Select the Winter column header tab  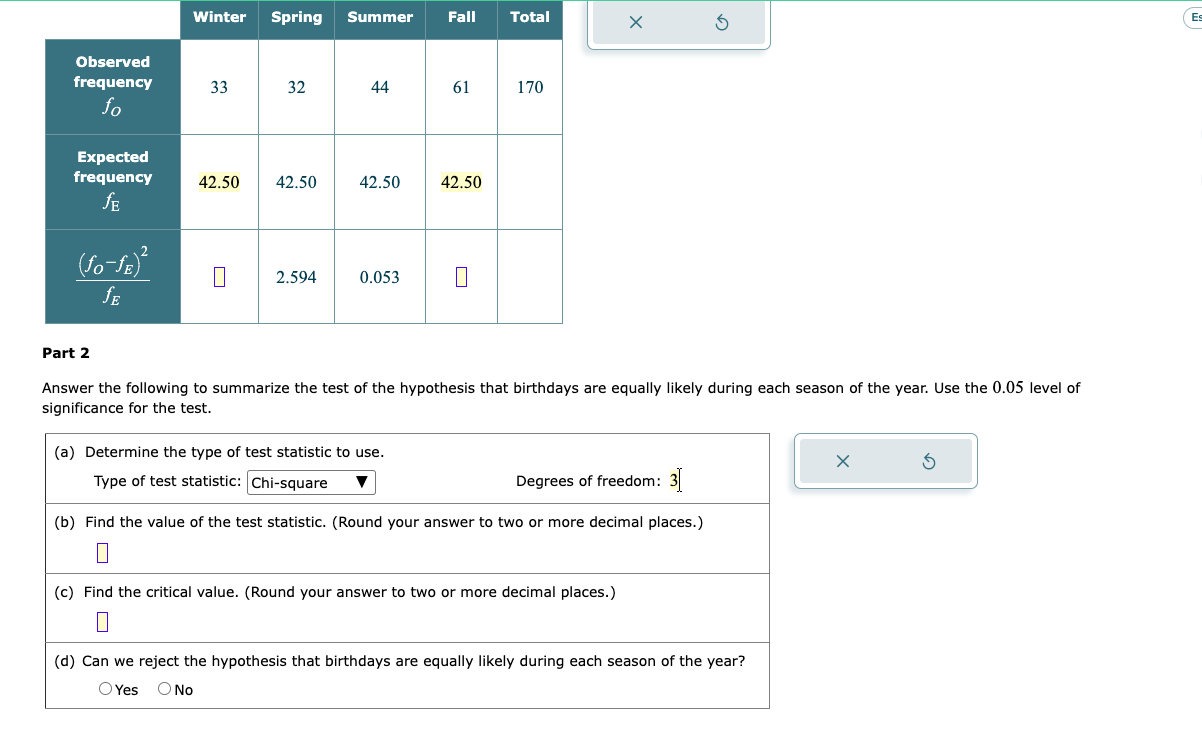(x=219, y=17)
